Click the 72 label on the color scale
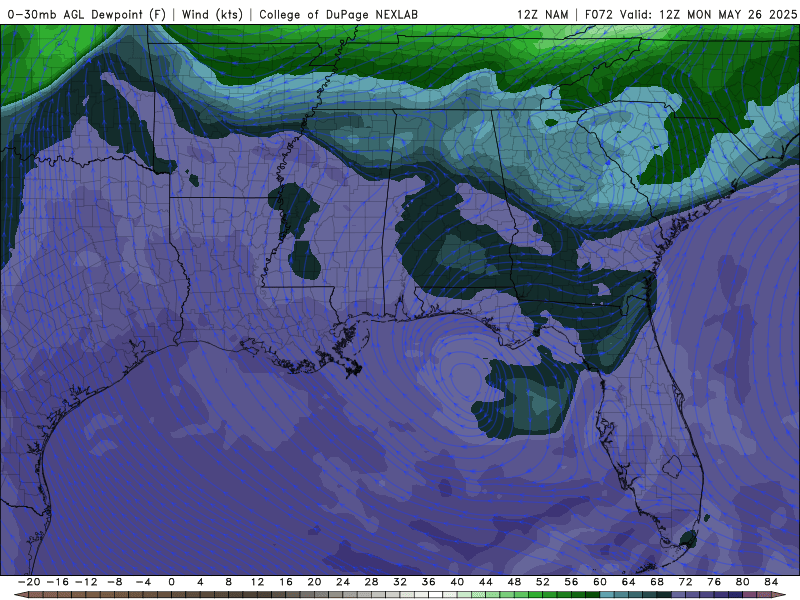This screenshot has height=600, width=800. click(686, 582)
